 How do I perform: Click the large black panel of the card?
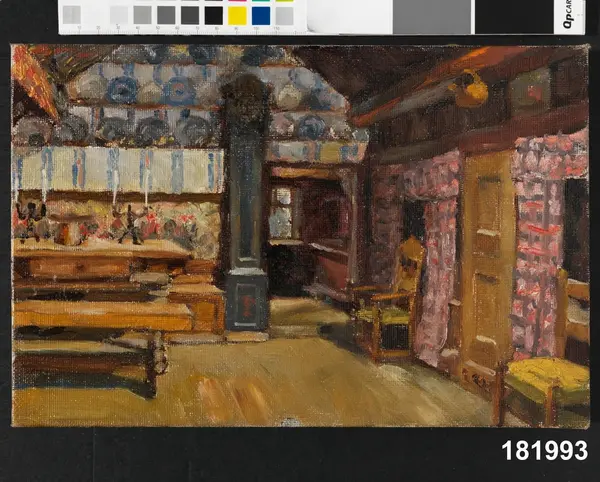514,16
